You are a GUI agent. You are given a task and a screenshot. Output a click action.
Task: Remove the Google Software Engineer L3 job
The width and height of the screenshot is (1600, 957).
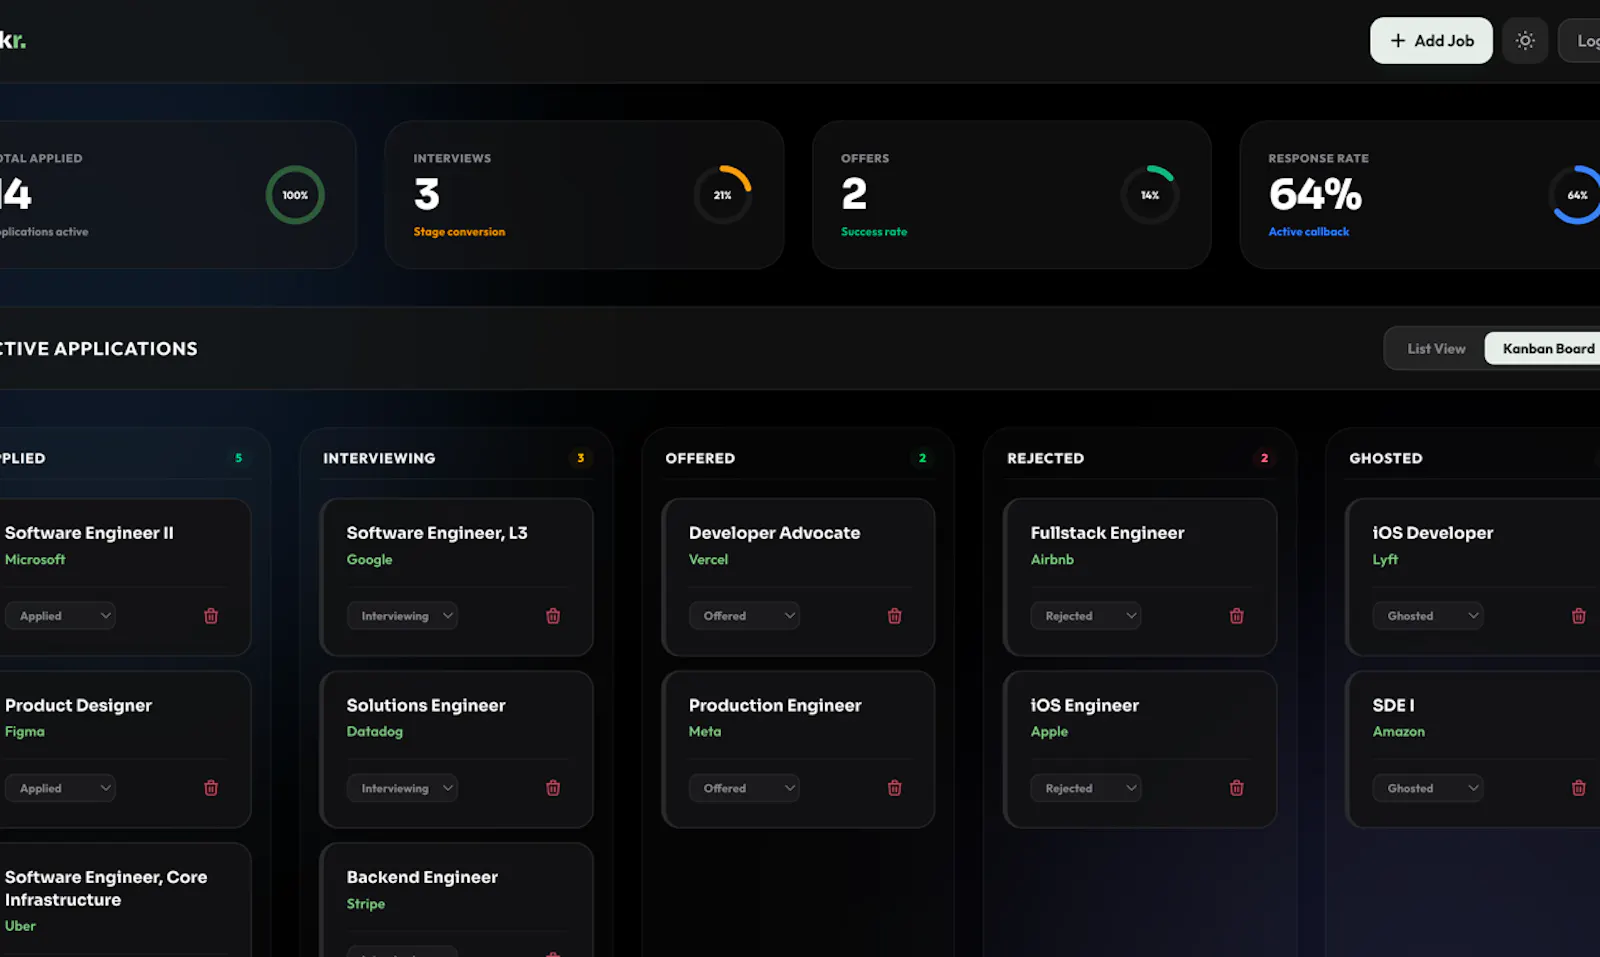(553, 616)
